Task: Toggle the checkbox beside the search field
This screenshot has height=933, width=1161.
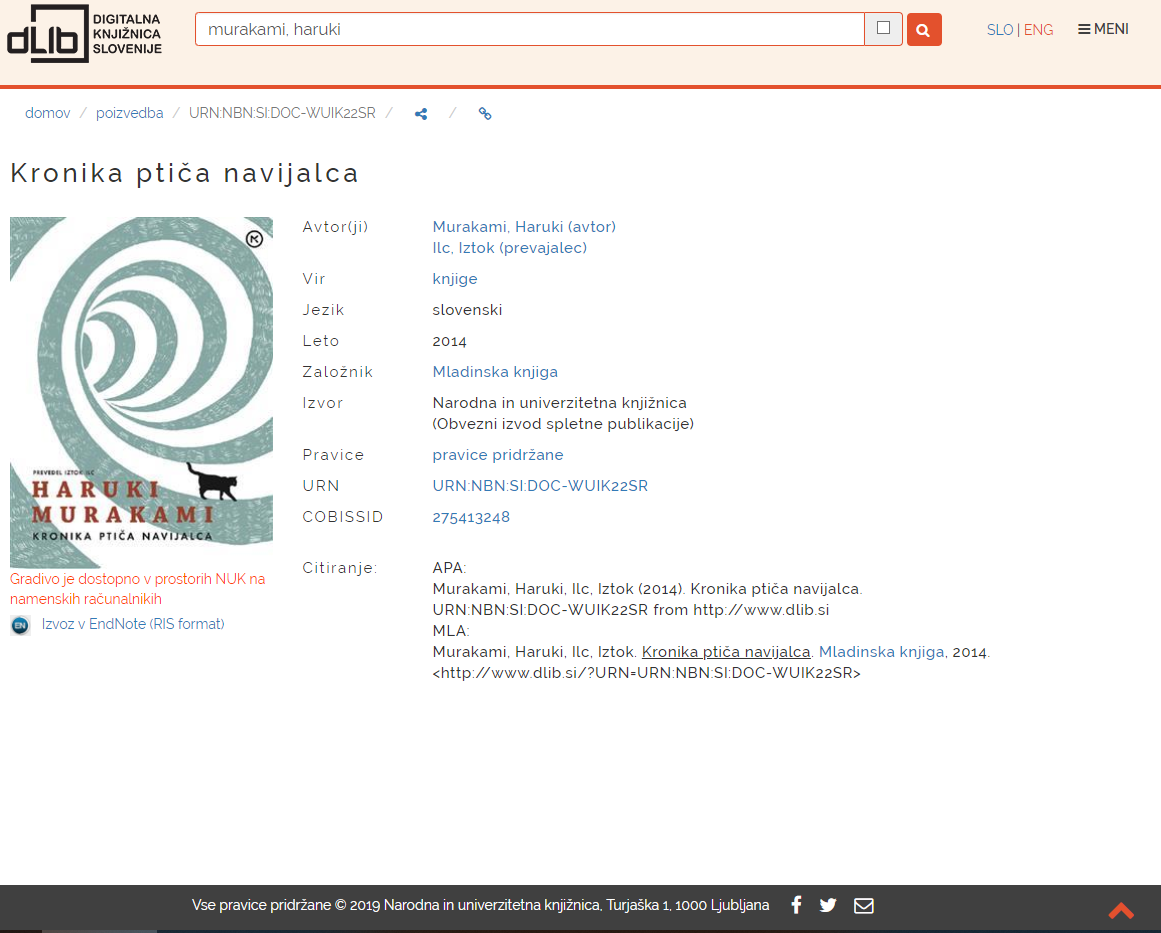Action: click(x=883, y=28)
